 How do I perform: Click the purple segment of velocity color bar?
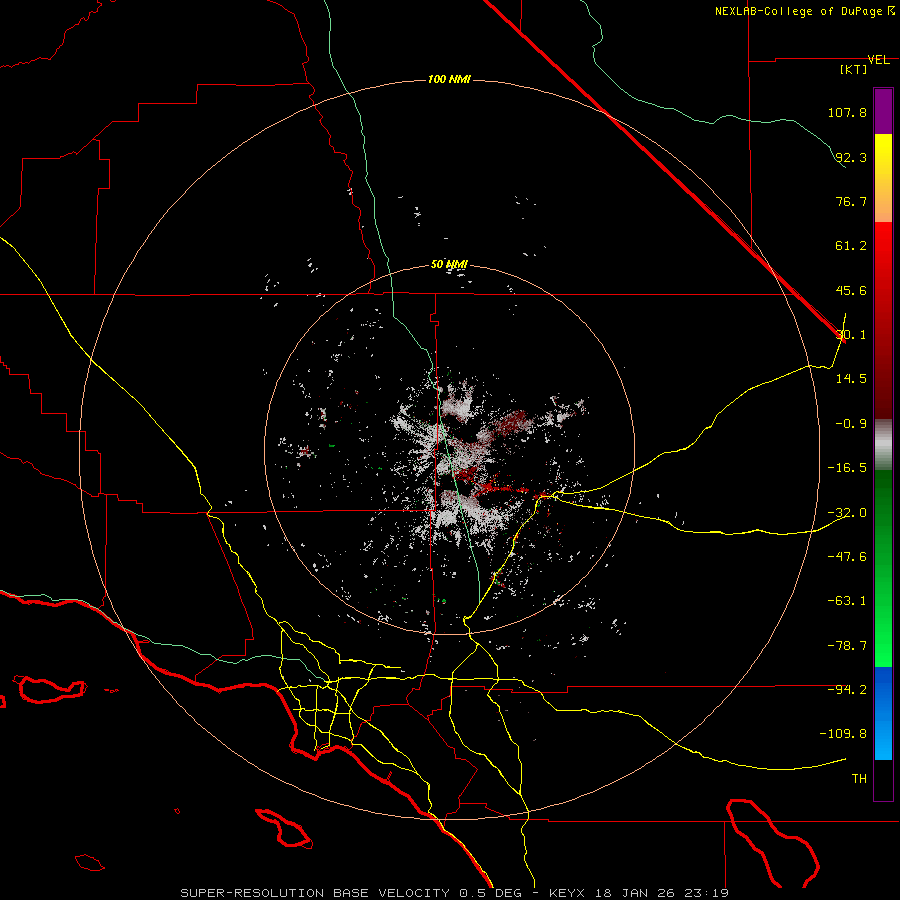883,111
